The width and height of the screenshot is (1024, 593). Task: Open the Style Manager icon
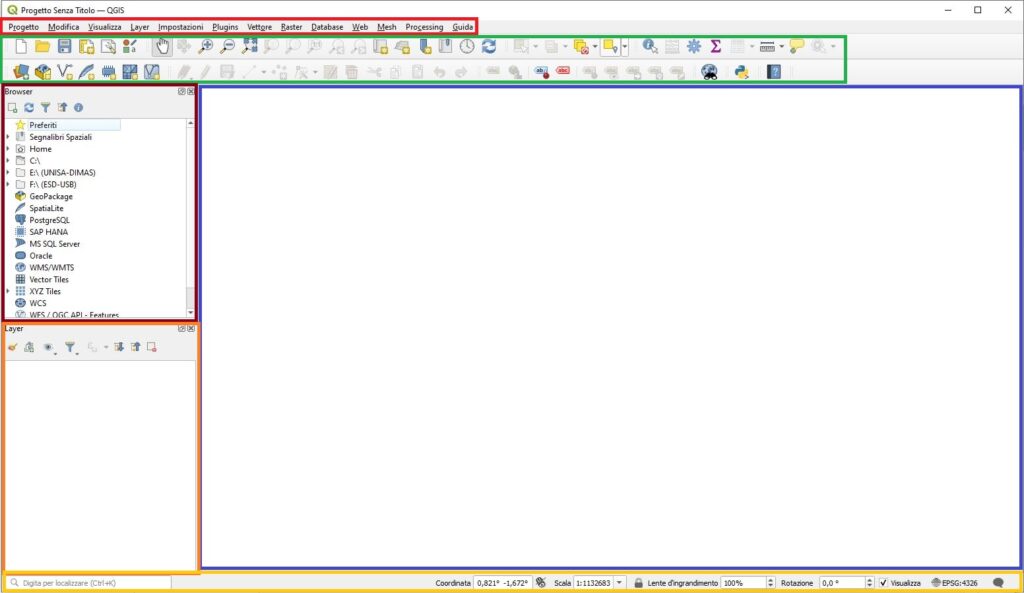tap(130, 46)
